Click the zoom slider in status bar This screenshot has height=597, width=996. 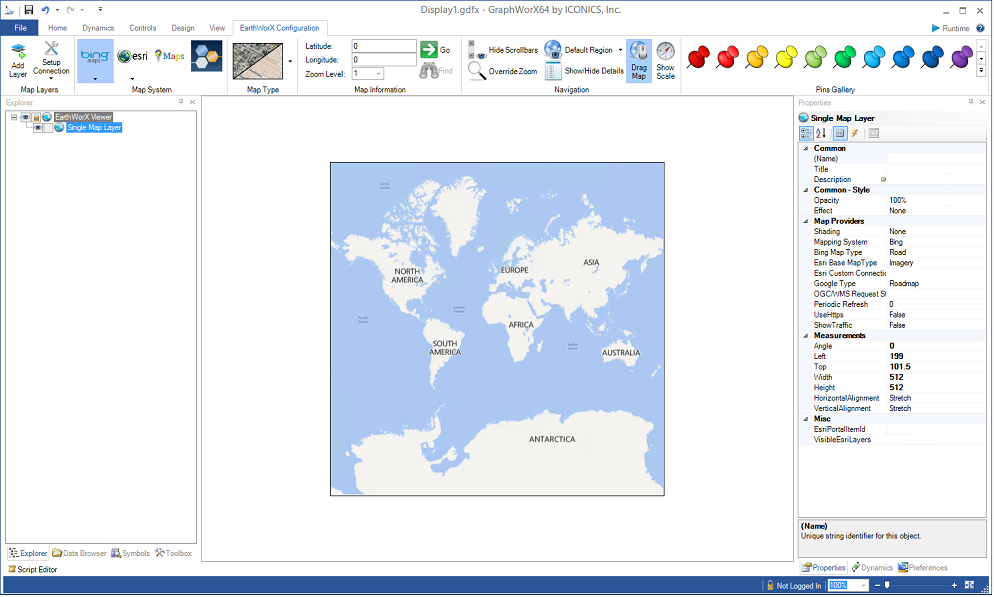(x=886, y=585)
